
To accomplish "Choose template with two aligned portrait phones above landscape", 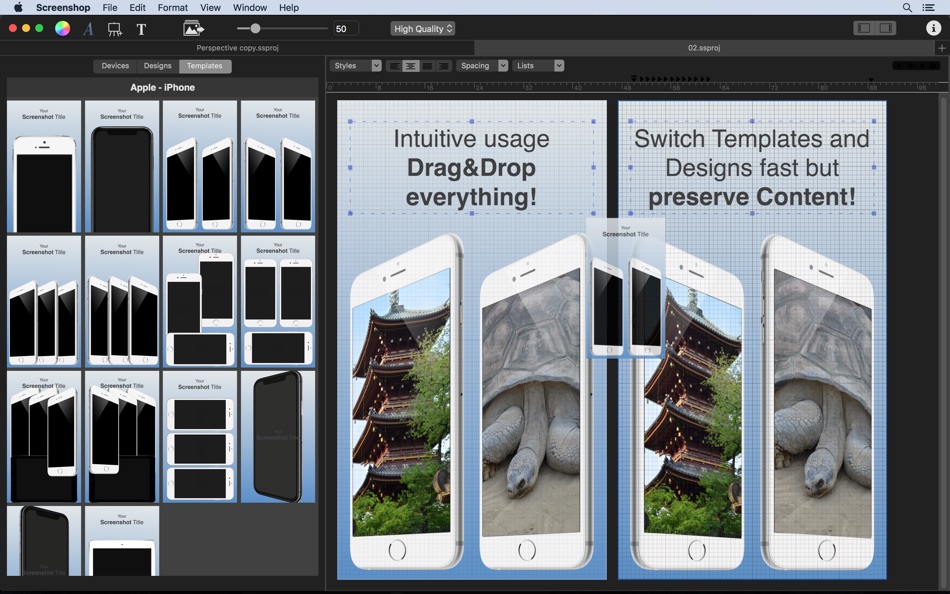I will [278, 301].
